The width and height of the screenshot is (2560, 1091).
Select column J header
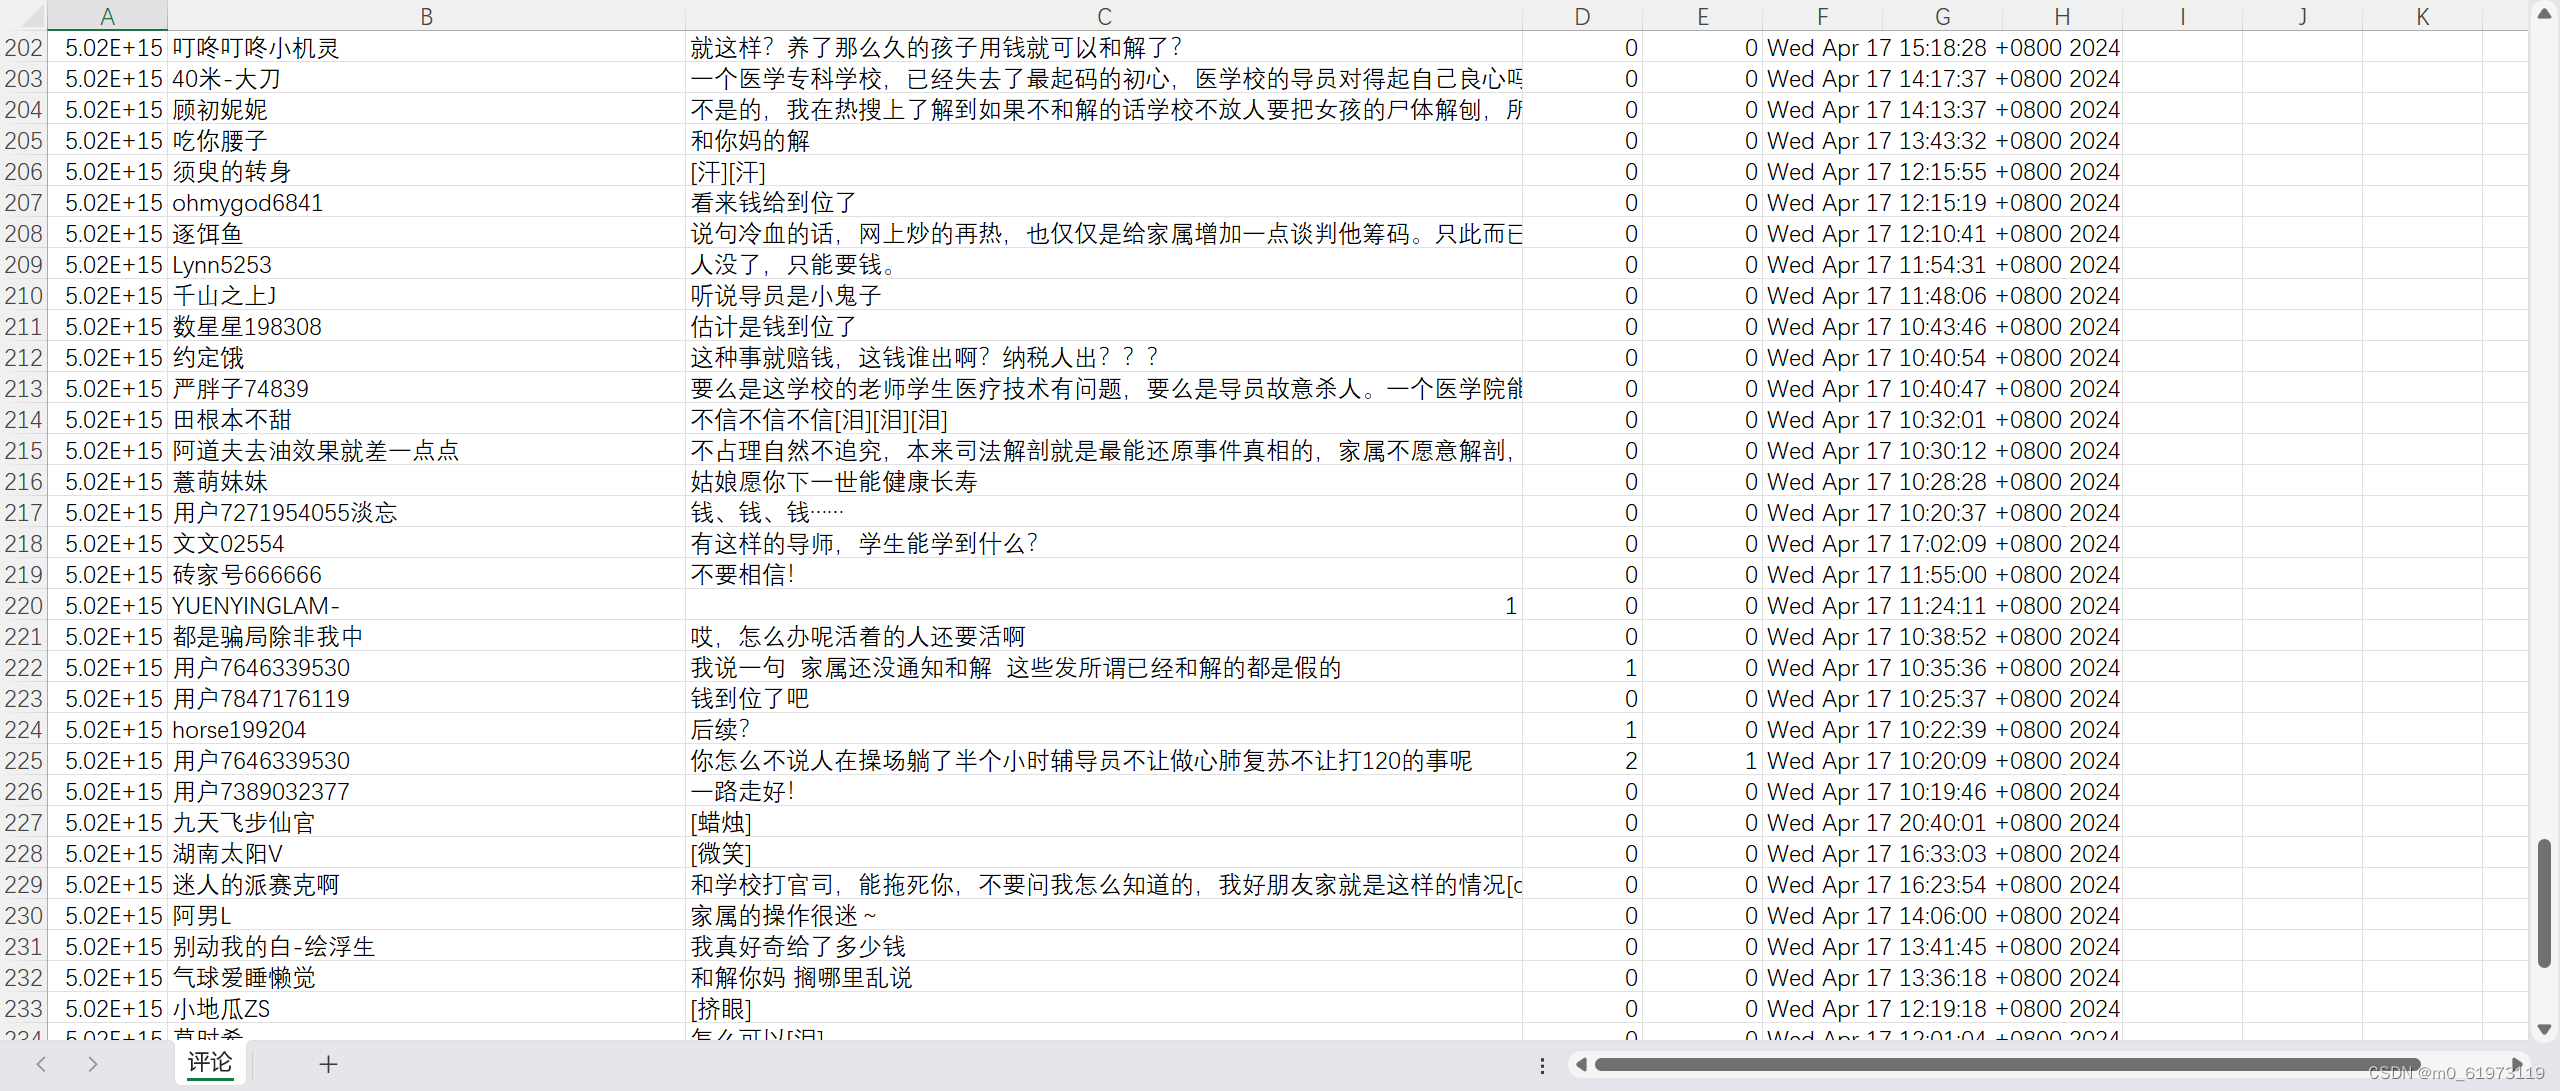[2302, 16]
